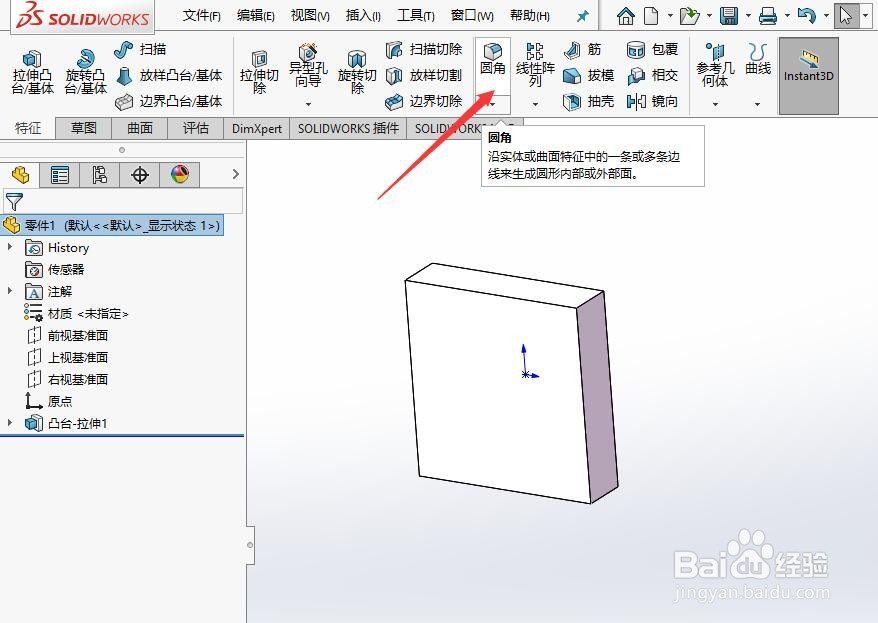This screenshot has width=878, height=623.
Task: Expand the 注解 (Annotations) tree node
Action: coord(10,291)
